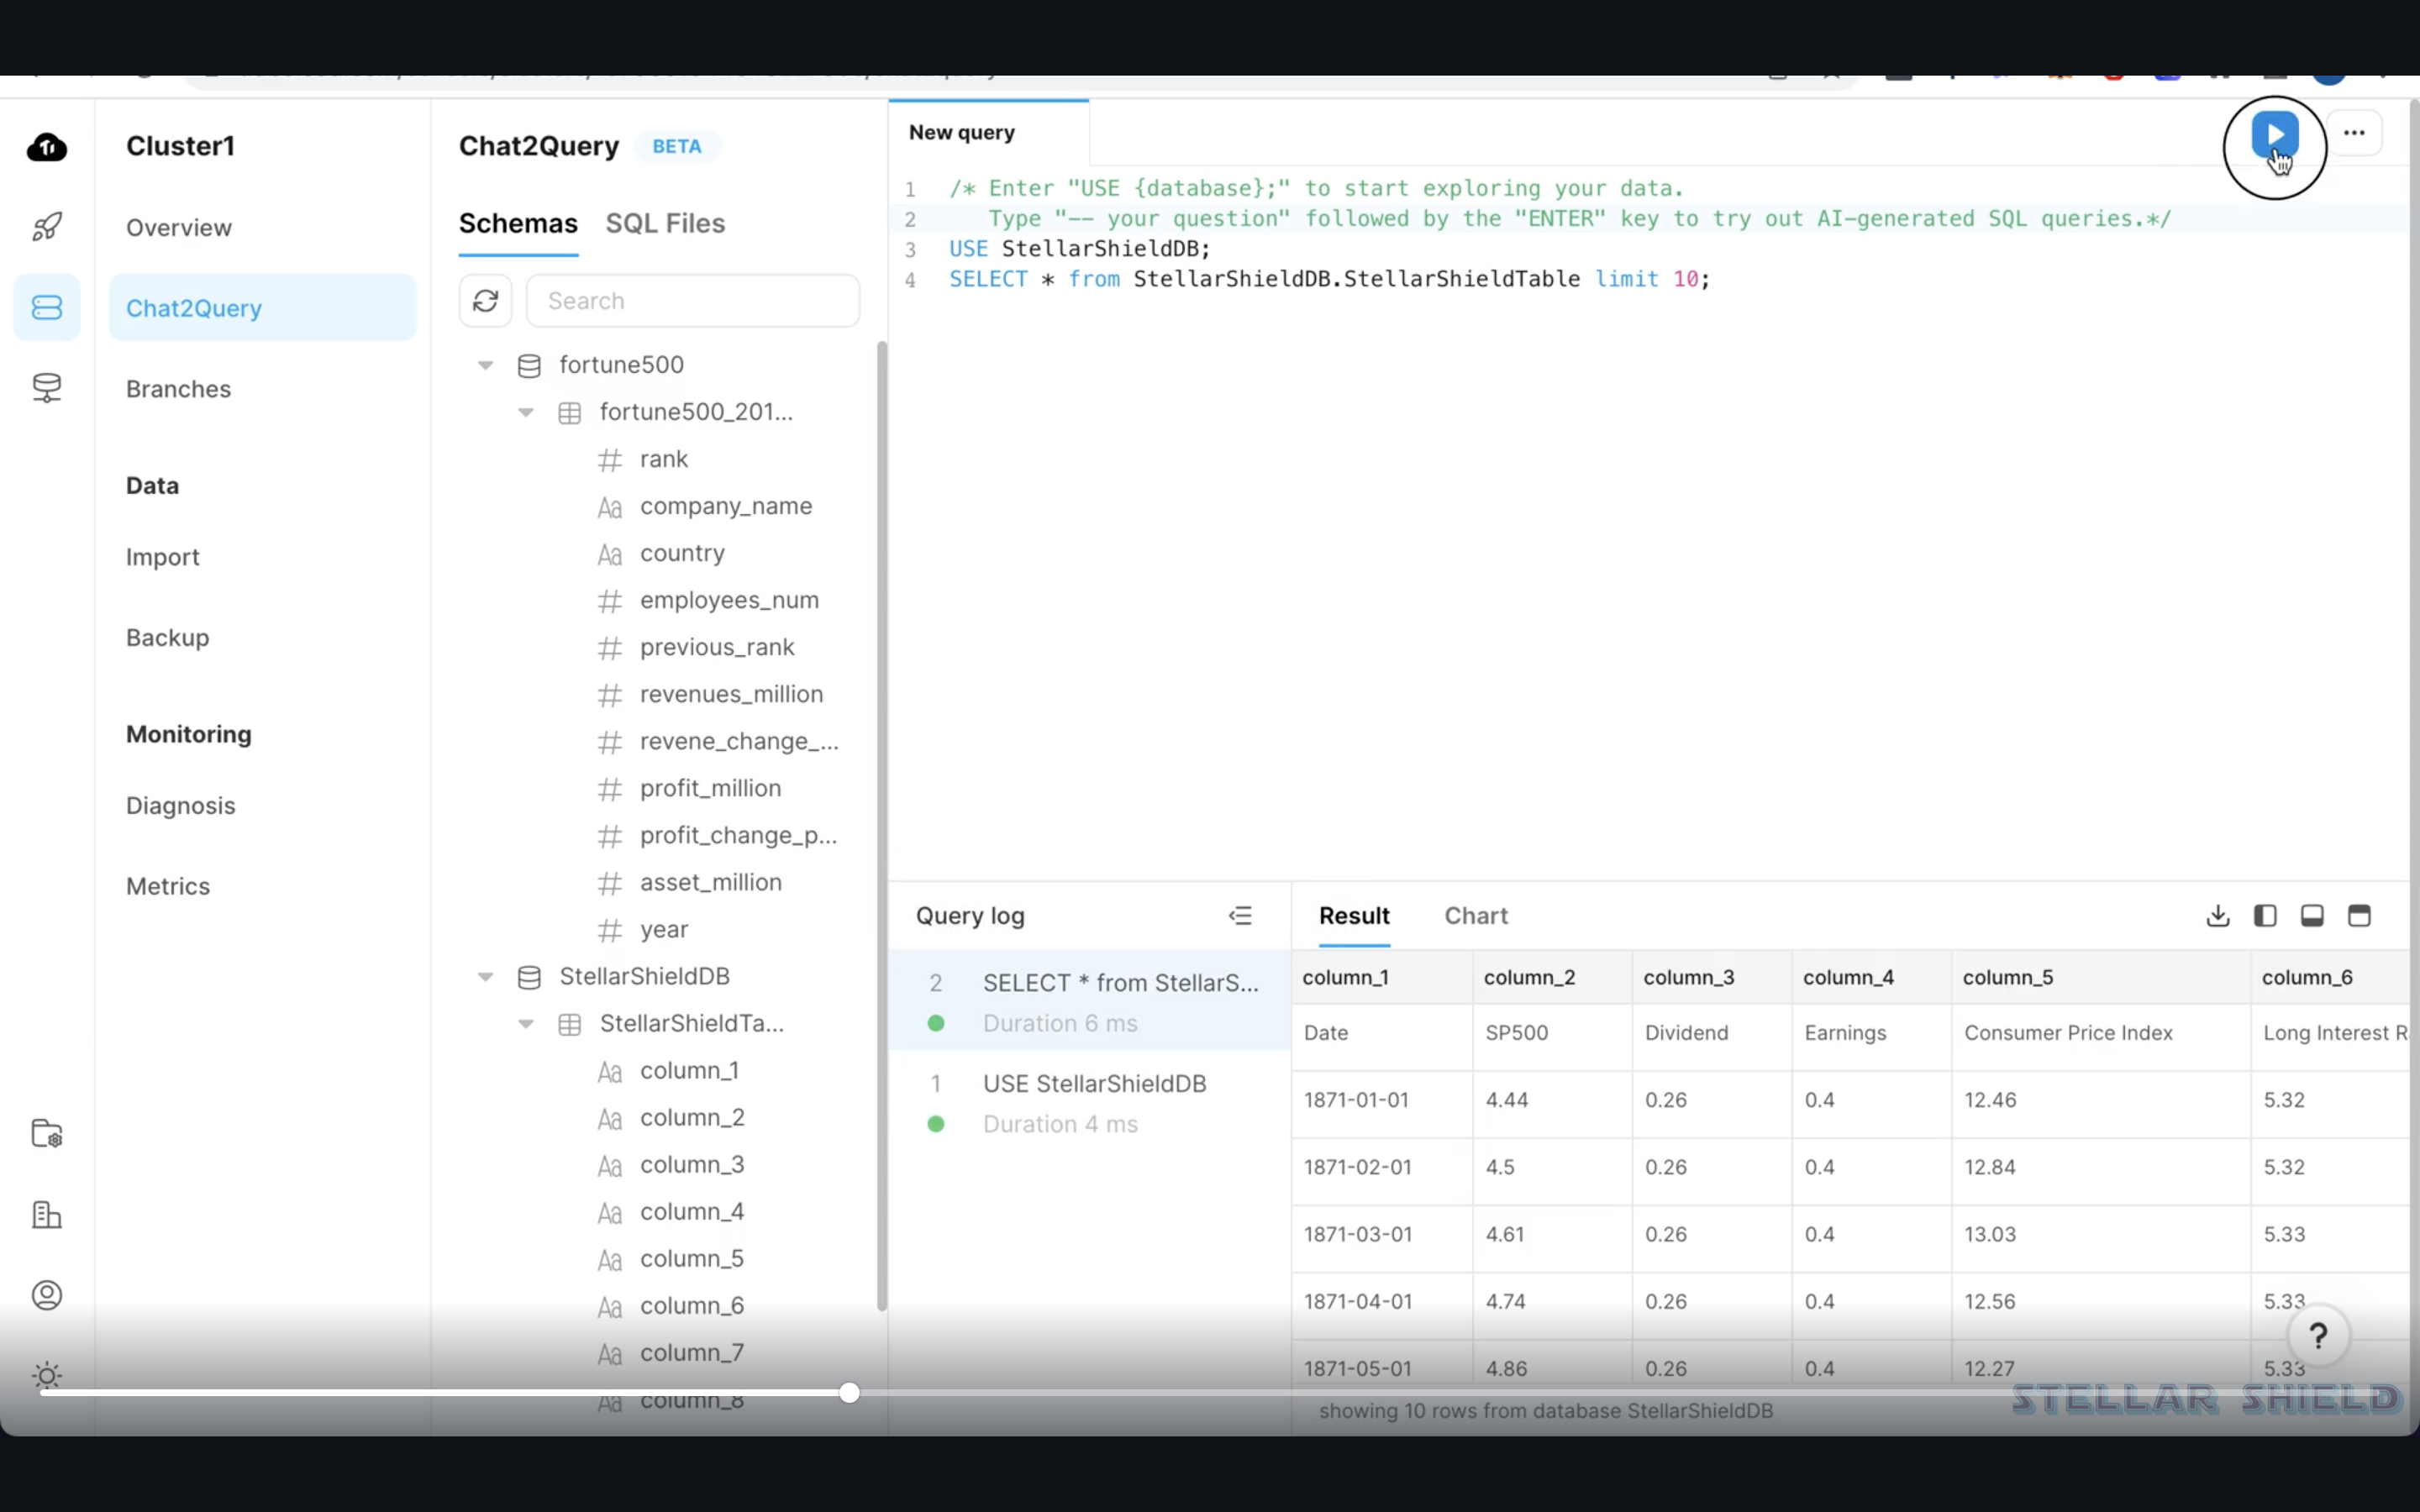Toggle the light/dark theme sun icon
This screenshot has width=2420, height=1512.
(x=47, y=1376)
